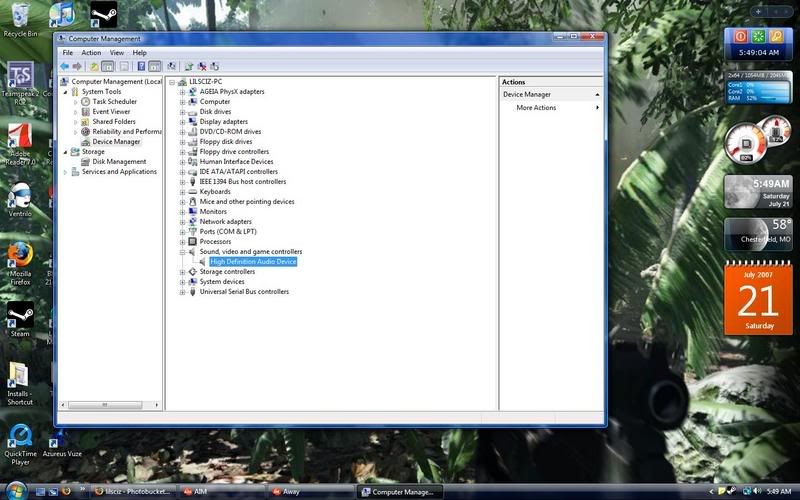
Task: Click the Update Driver Software toolbar icon
Action: pyautogui.click(x=189, y=66)
